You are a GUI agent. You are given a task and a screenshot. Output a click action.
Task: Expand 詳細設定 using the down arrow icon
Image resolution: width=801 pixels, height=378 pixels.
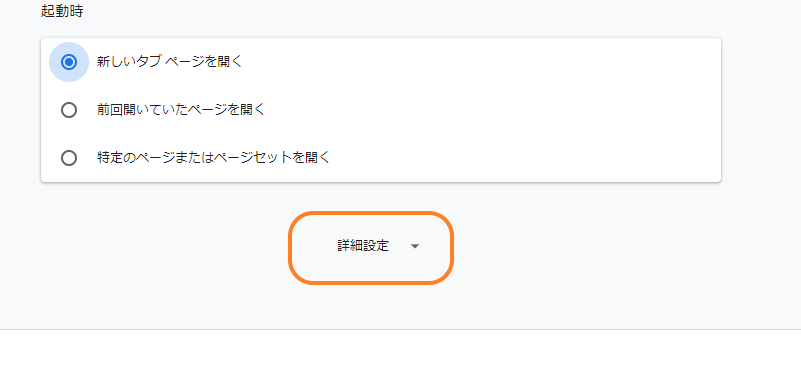[415, 246]
